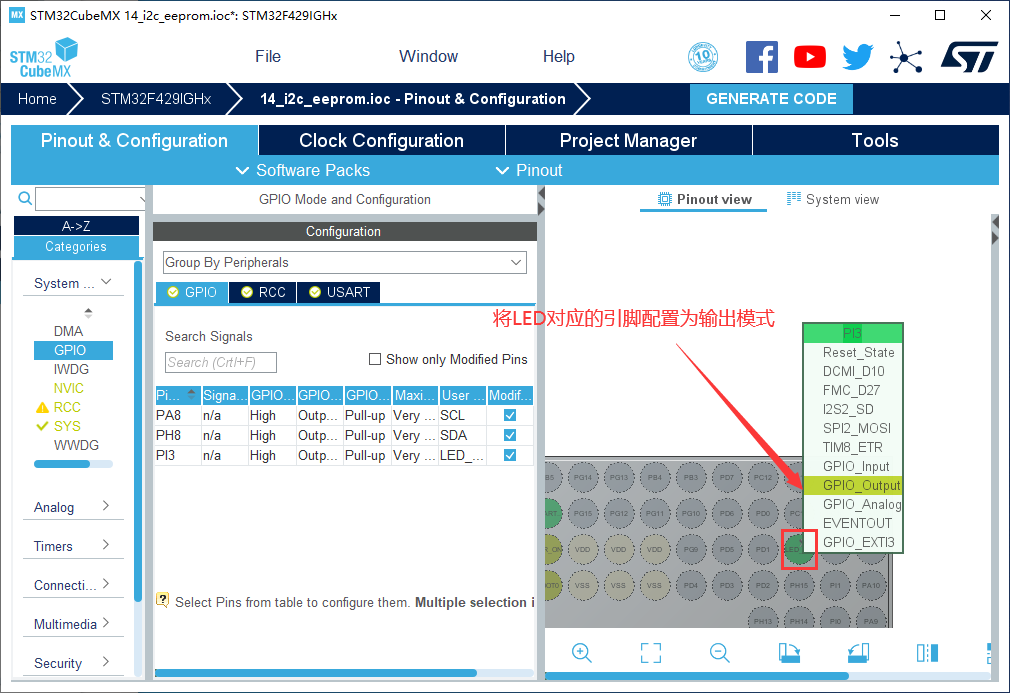Select GPIO_Output from the pin menu
1010x693 pixels.
[860, 485]
